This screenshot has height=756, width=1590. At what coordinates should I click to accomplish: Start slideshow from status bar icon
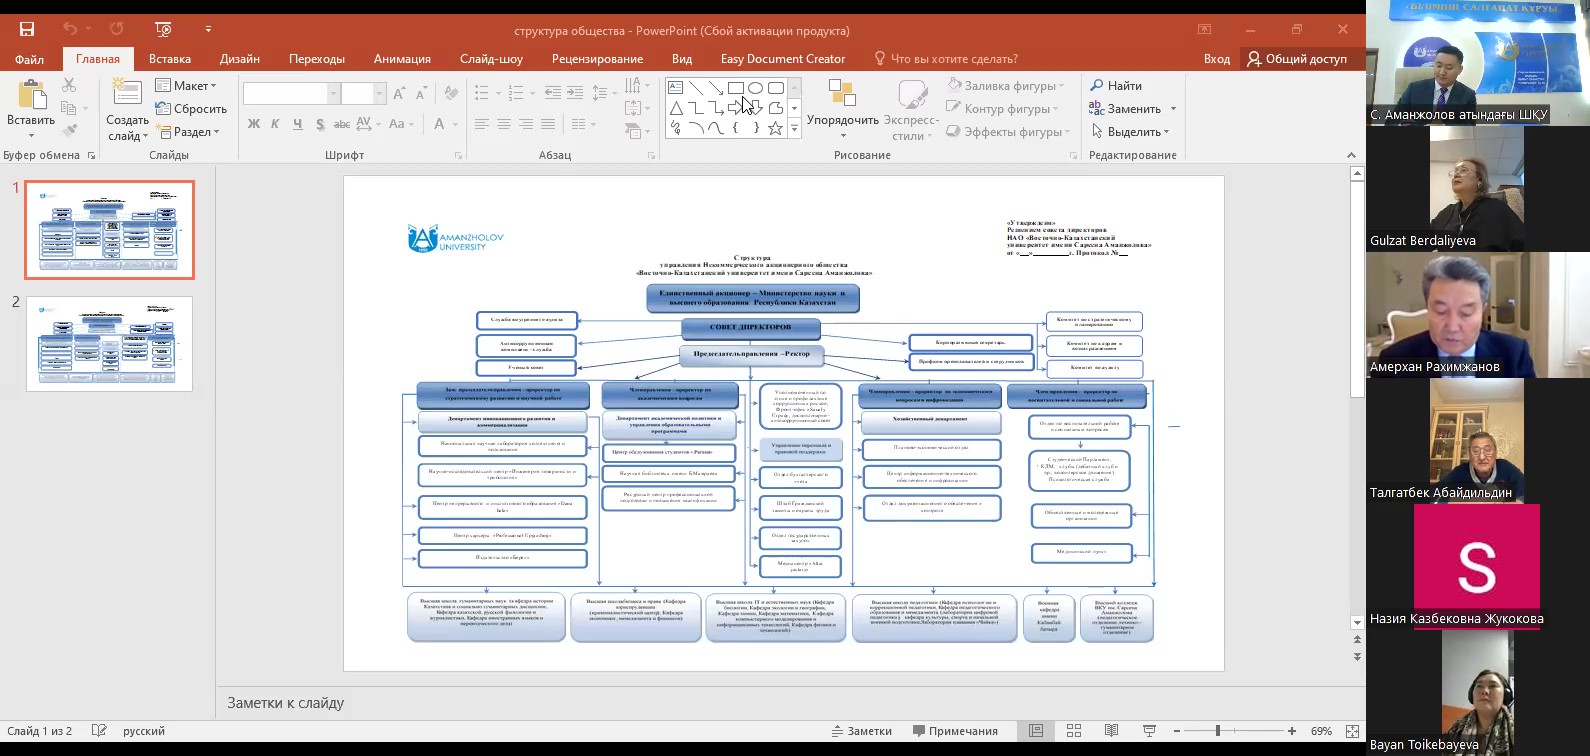click(x=1149, y=731)
